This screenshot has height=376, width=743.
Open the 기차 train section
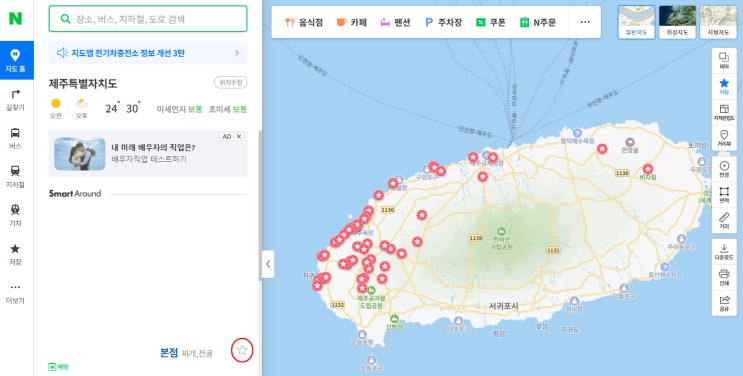tap(15, 216)
